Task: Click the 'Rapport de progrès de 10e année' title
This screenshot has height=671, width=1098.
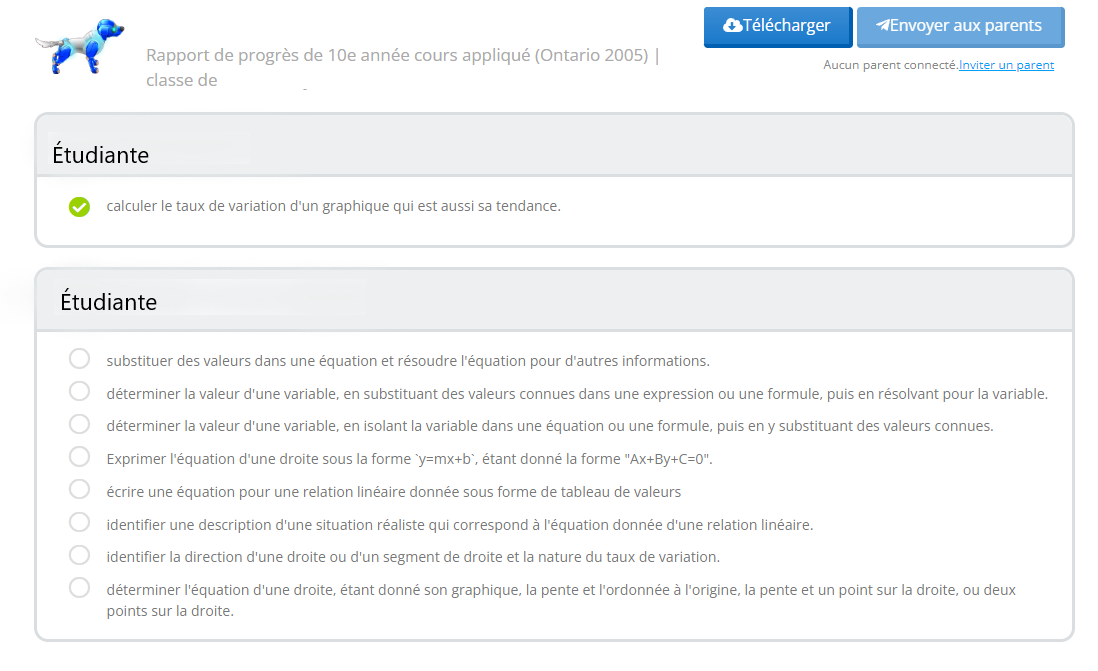Action: [x=403, y=67]
